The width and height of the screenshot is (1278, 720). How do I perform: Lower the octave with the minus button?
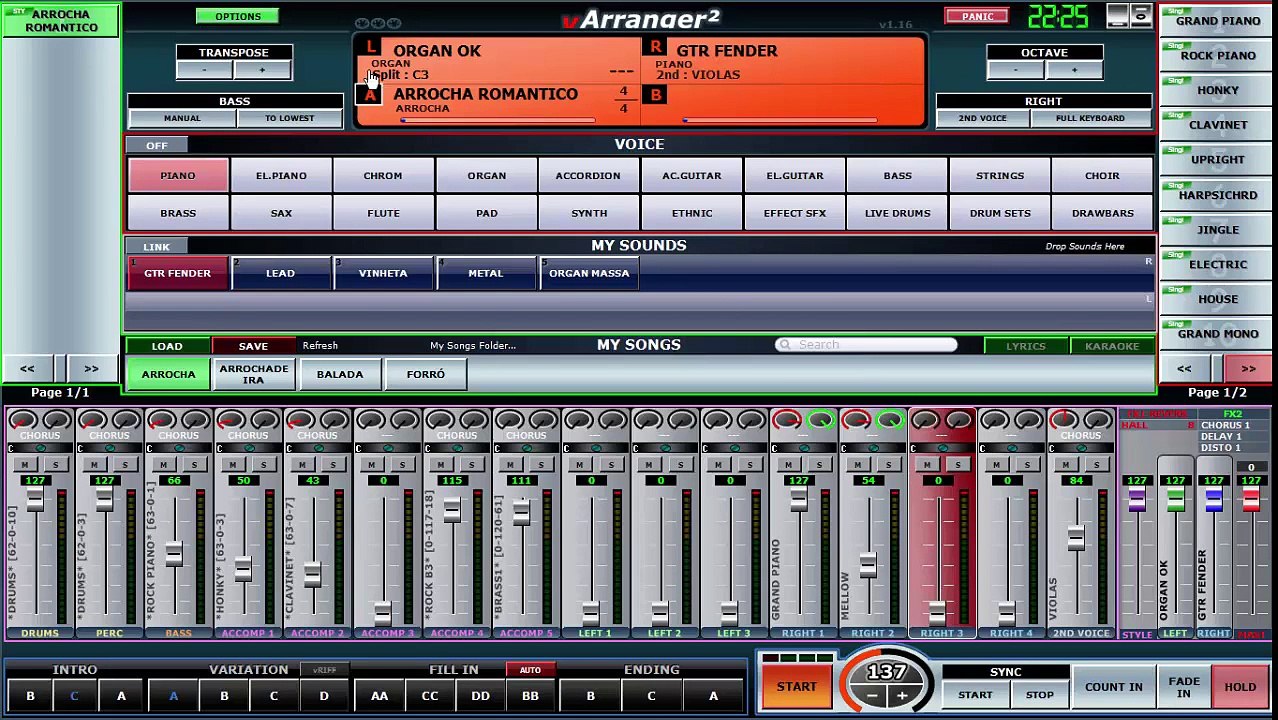pos(1015,70)
